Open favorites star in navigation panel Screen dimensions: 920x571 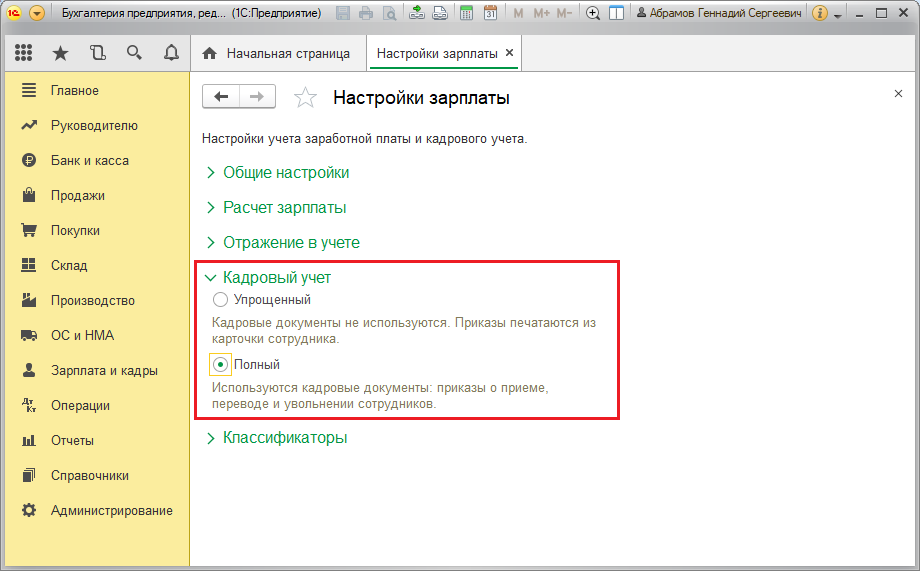[x=60, y=53]
